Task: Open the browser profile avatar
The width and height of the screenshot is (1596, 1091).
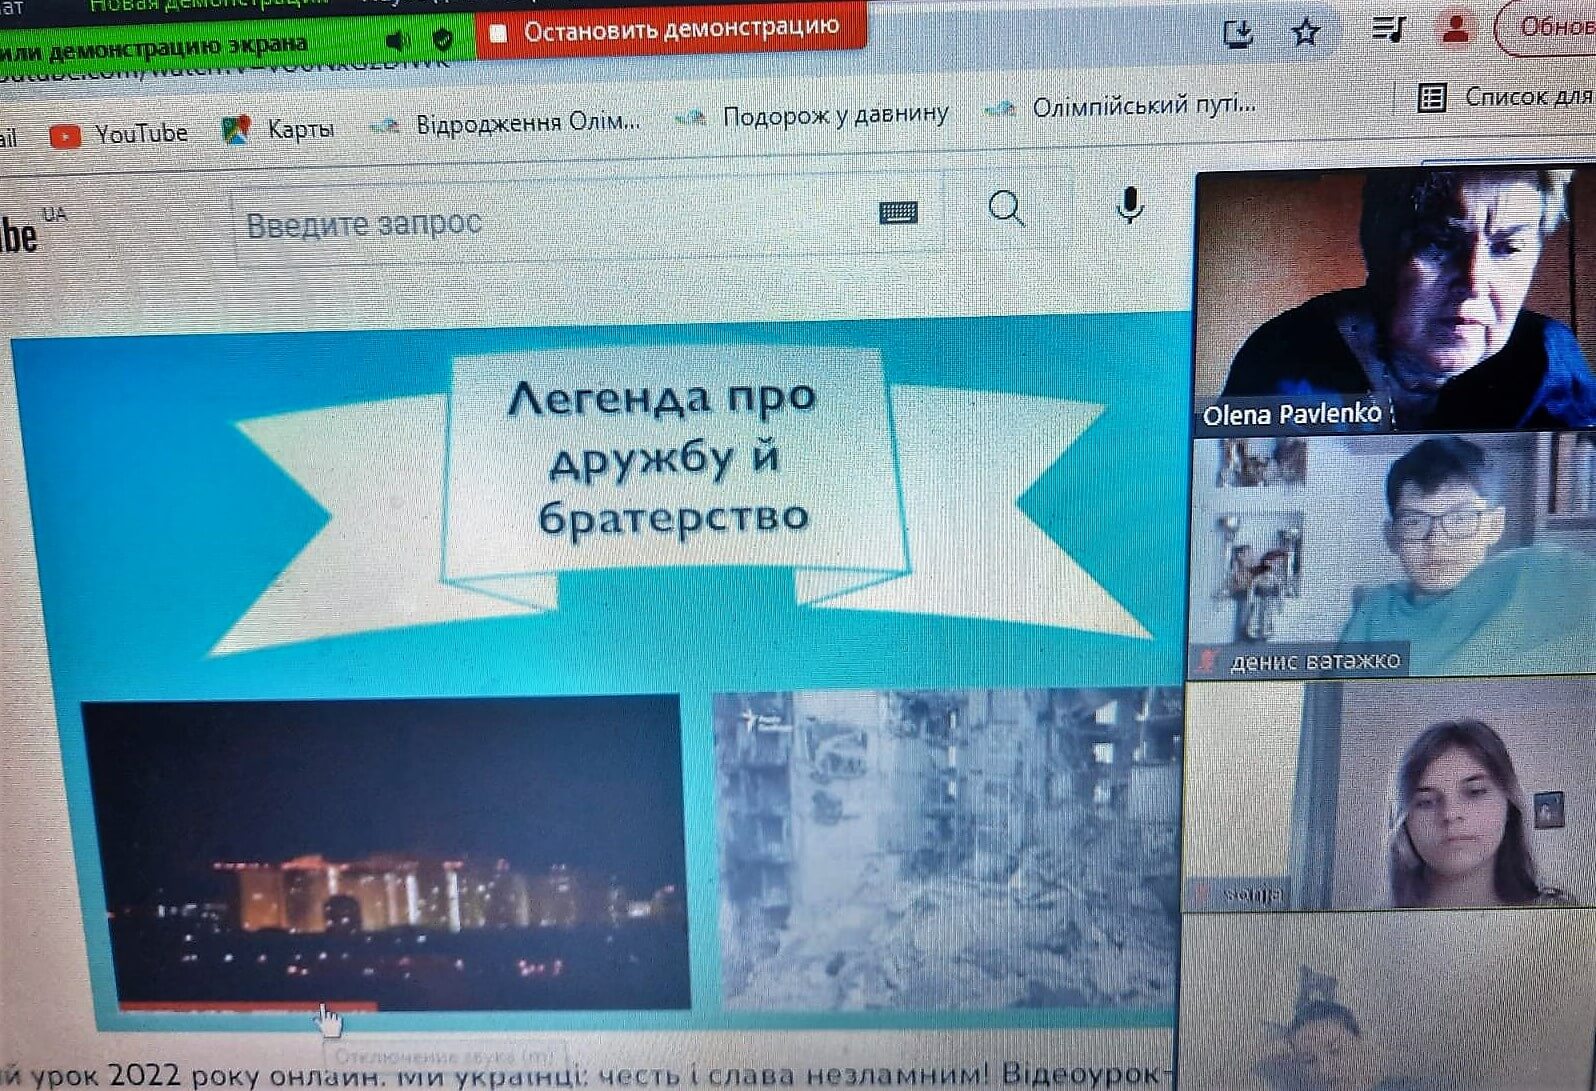Action: [x=1455, y=29]
